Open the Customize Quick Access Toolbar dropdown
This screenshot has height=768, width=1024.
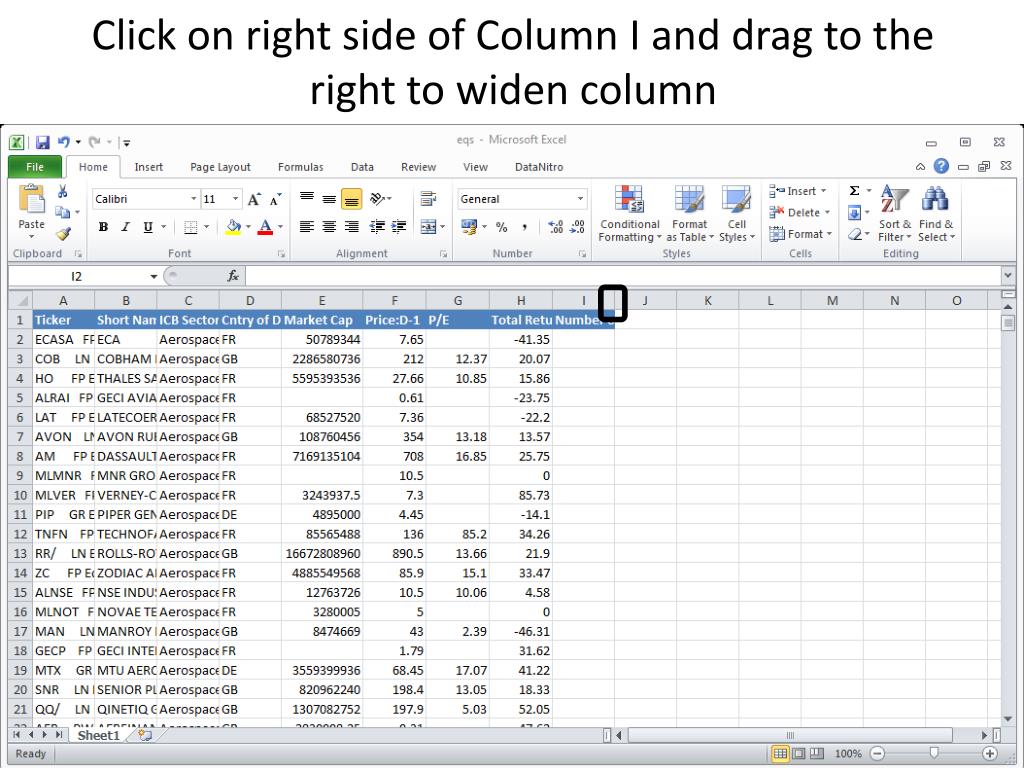coord(127,142)
